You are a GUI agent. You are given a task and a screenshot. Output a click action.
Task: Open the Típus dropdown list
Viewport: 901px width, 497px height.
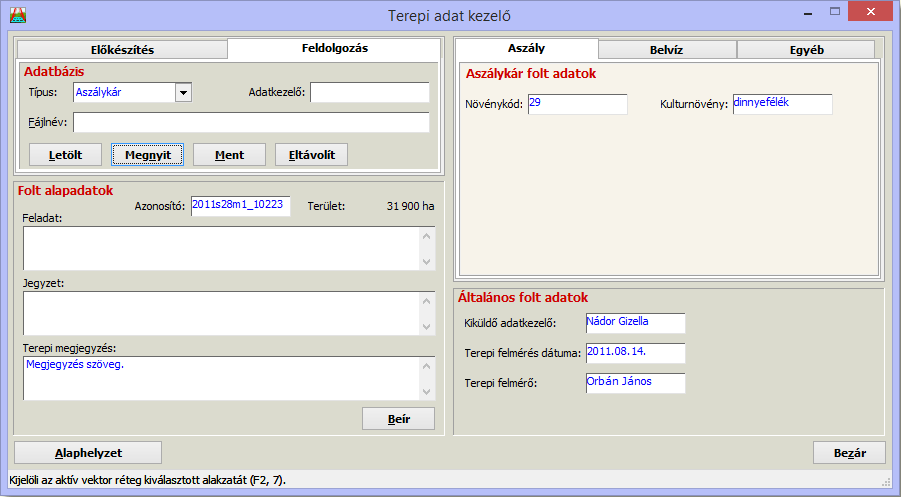click(183, 93)
